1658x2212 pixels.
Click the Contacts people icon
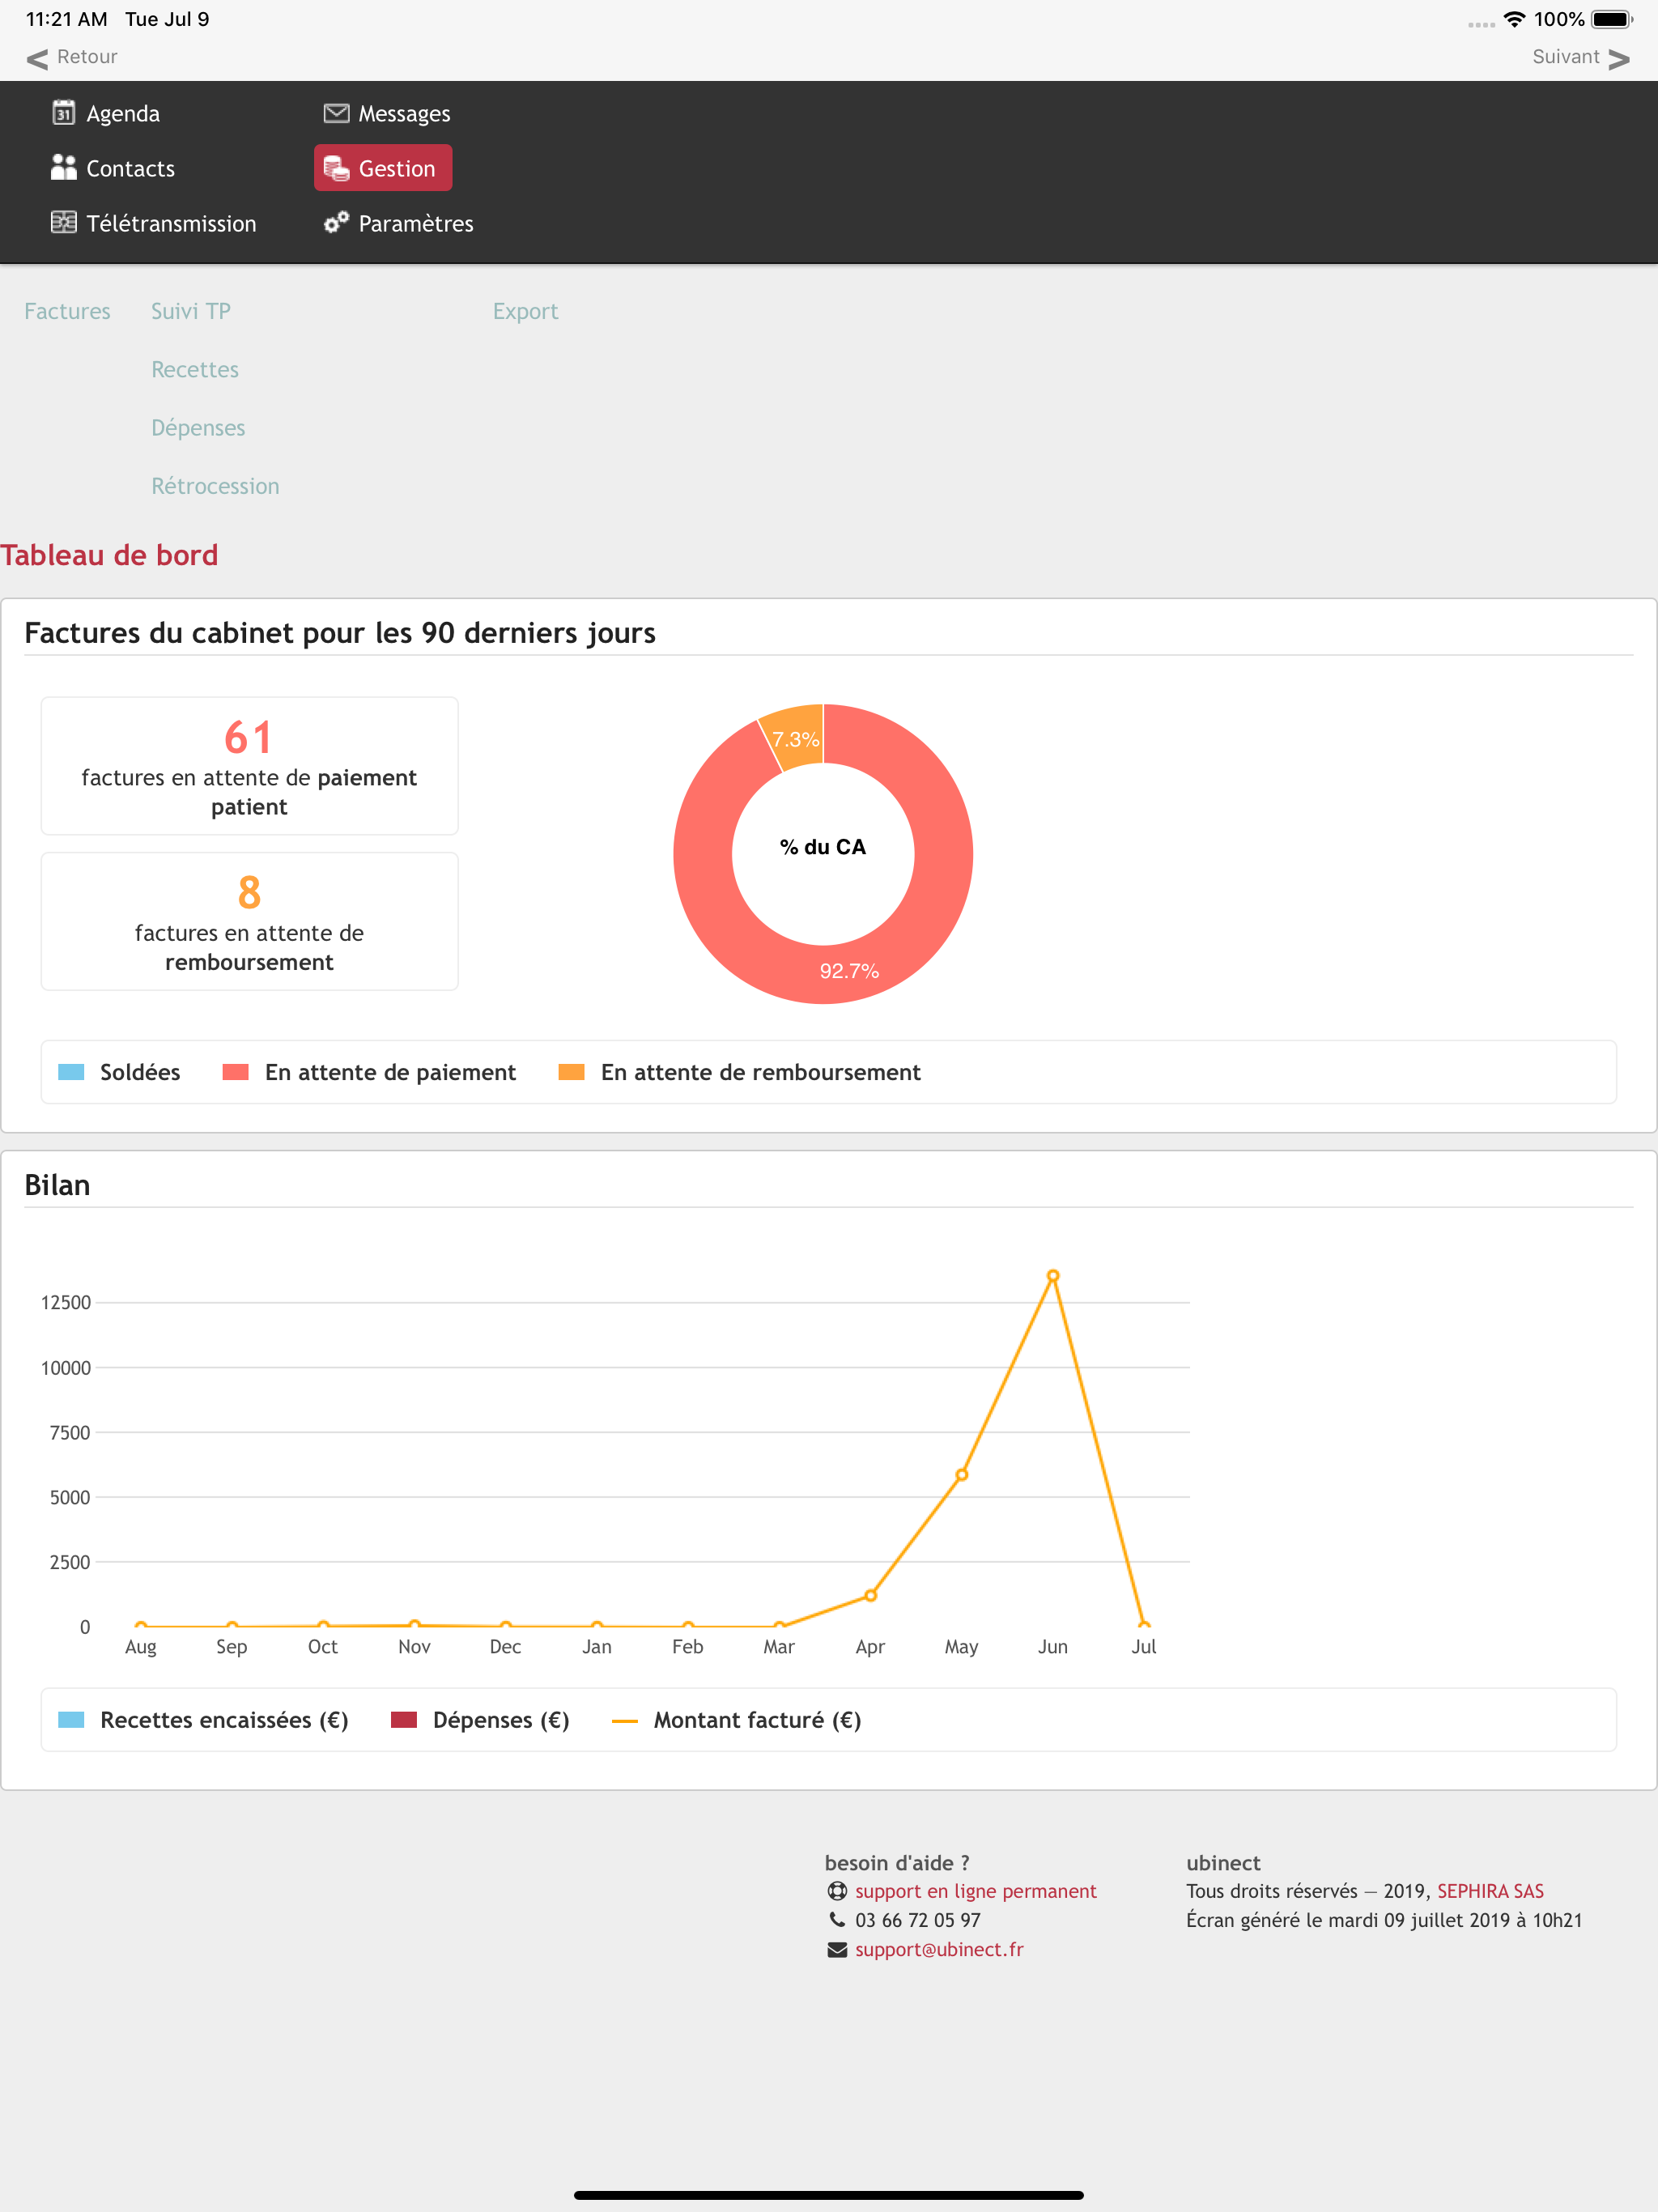64,168
